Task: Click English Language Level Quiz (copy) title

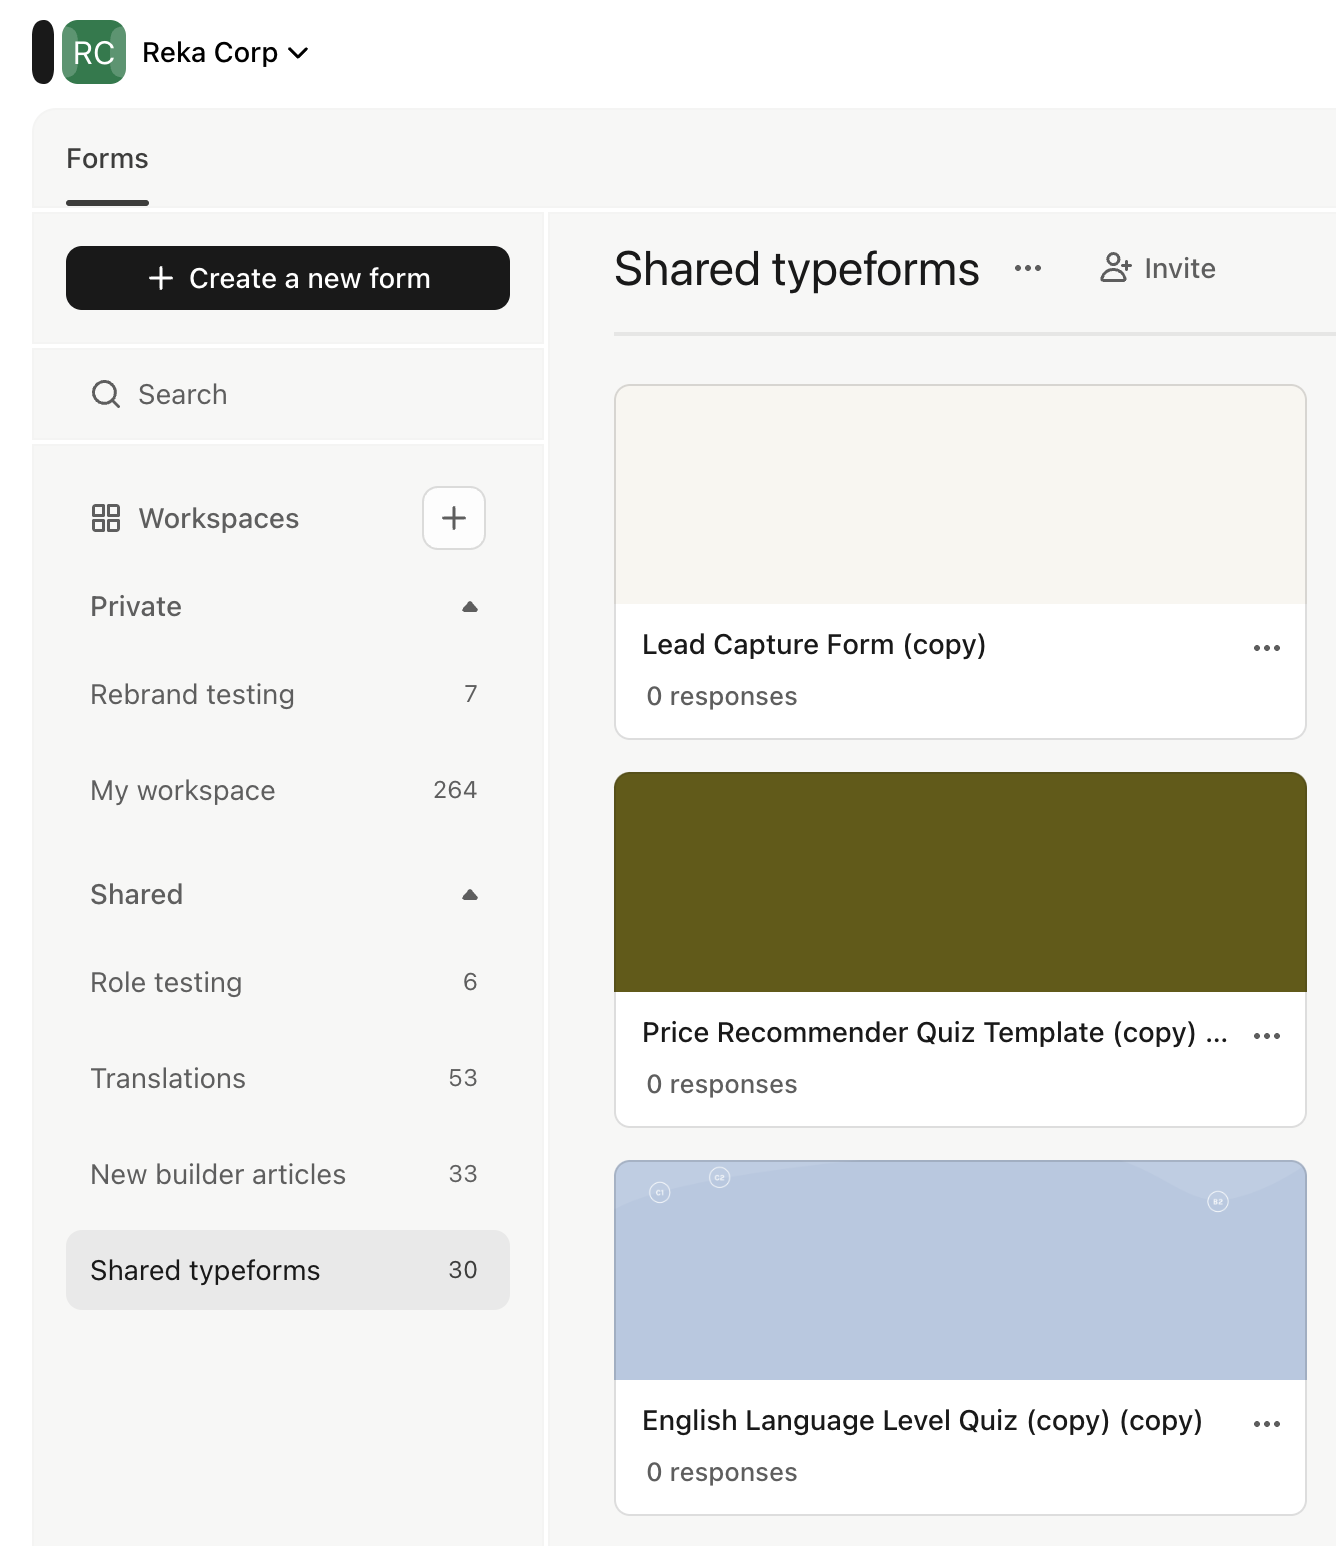Action: [x=922, y=1421]
